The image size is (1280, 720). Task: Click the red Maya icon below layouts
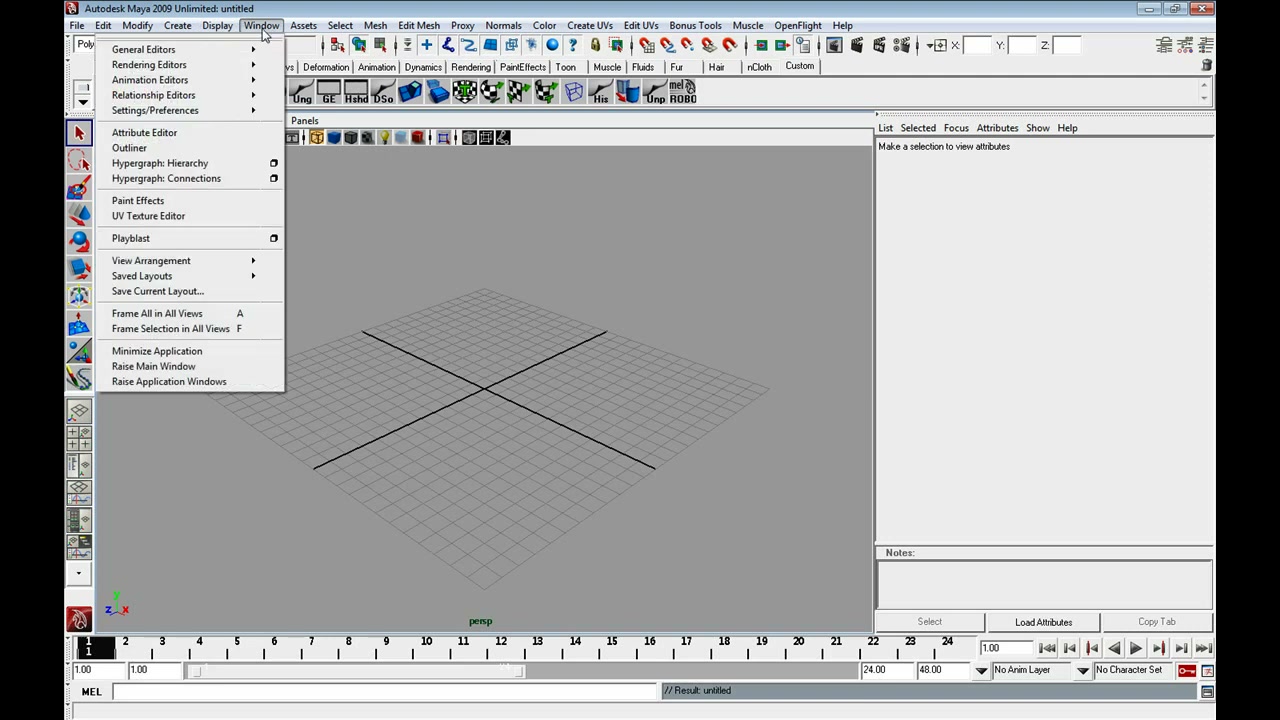(x=79, y=619)
